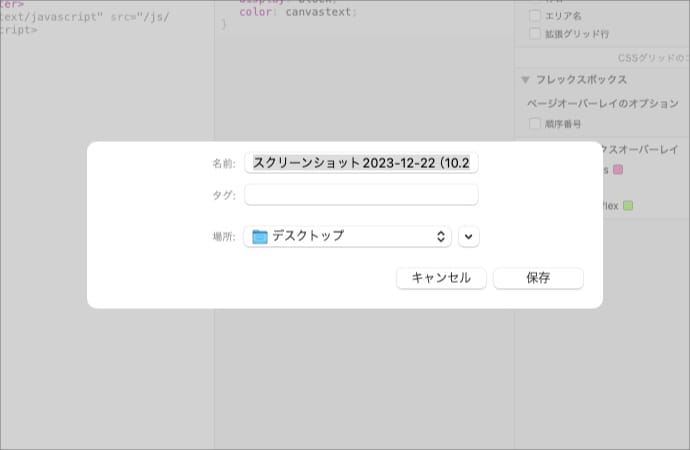Click the closing script tag in the markup

(20, 30)
